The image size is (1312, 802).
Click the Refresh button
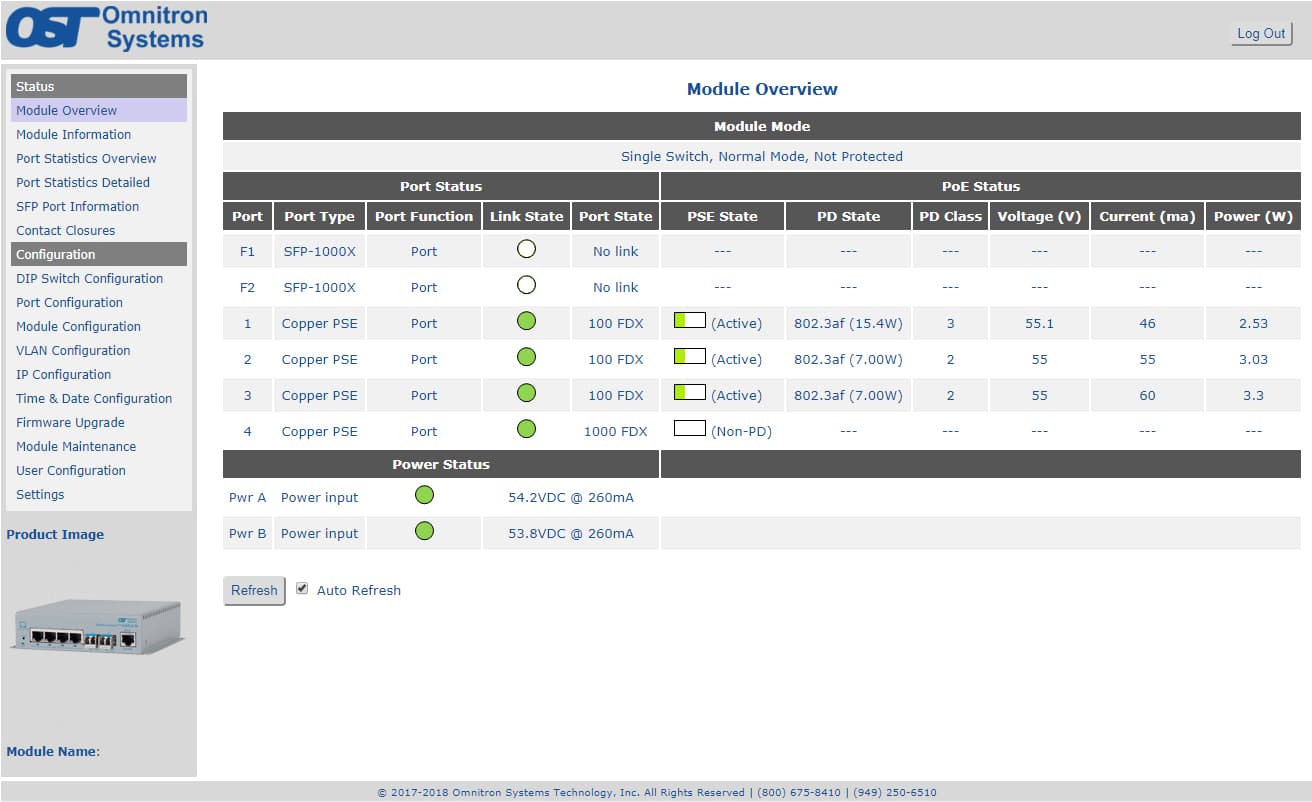[x=254, y=591]
